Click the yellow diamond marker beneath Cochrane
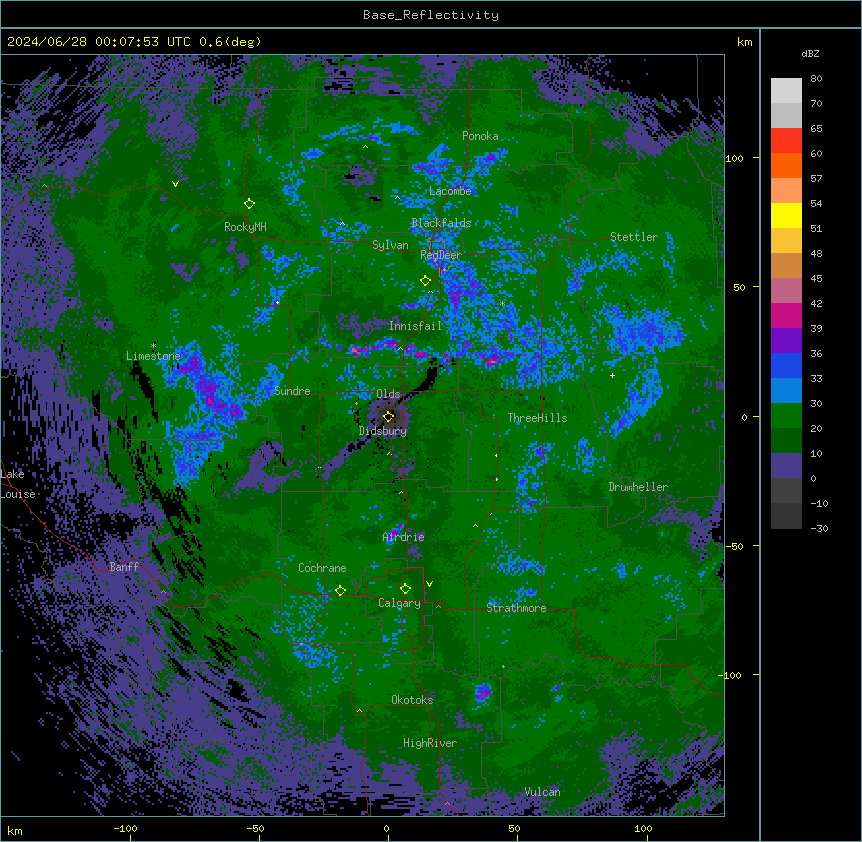This screenshot has width=862, height=842. point(340,590)
